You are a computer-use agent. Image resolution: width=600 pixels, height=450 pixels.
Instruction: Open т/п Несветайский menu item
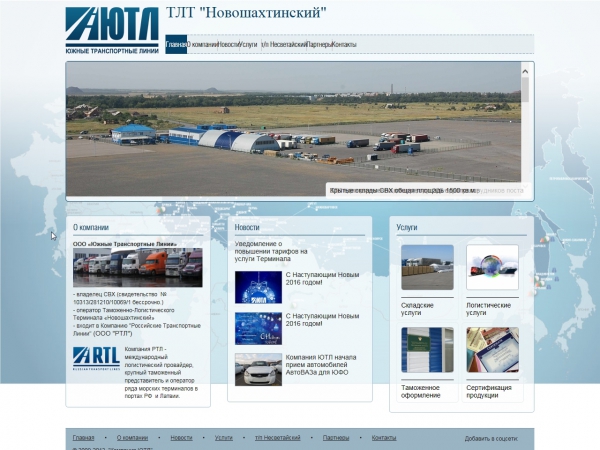[x=284, y=44]
